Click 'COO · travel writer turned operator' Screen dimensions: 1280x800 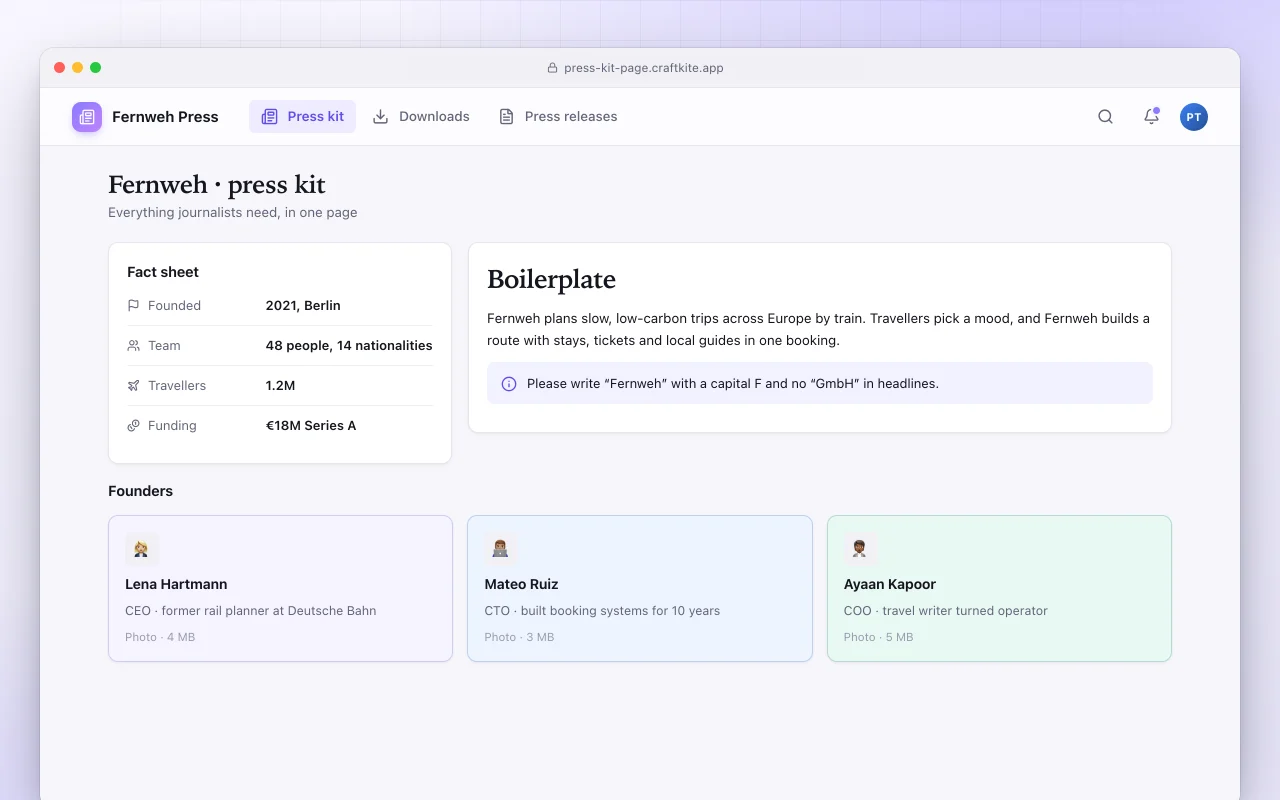coord(946,611)
